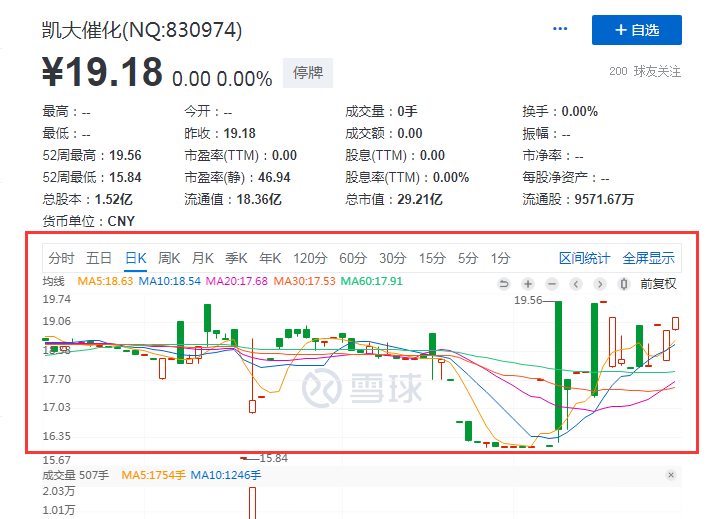The height and width of the screenshot is (519, 708).
Task: Select the 季K chart tab
Action: (236, 258)
